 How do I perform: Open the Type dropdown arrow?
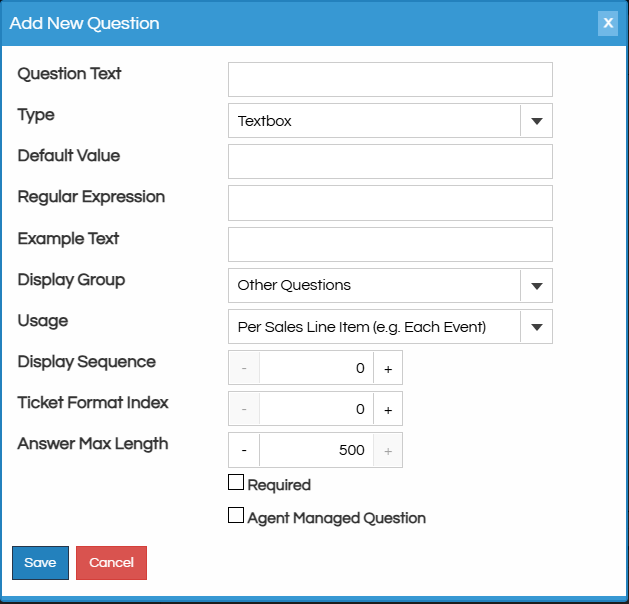(536, 121)
